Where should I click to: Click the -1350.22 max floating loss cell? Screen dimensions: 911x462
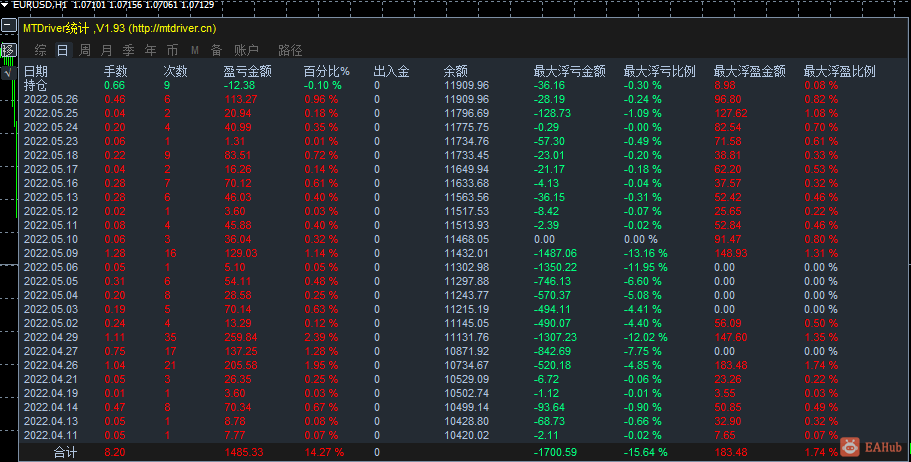point(555,267)
